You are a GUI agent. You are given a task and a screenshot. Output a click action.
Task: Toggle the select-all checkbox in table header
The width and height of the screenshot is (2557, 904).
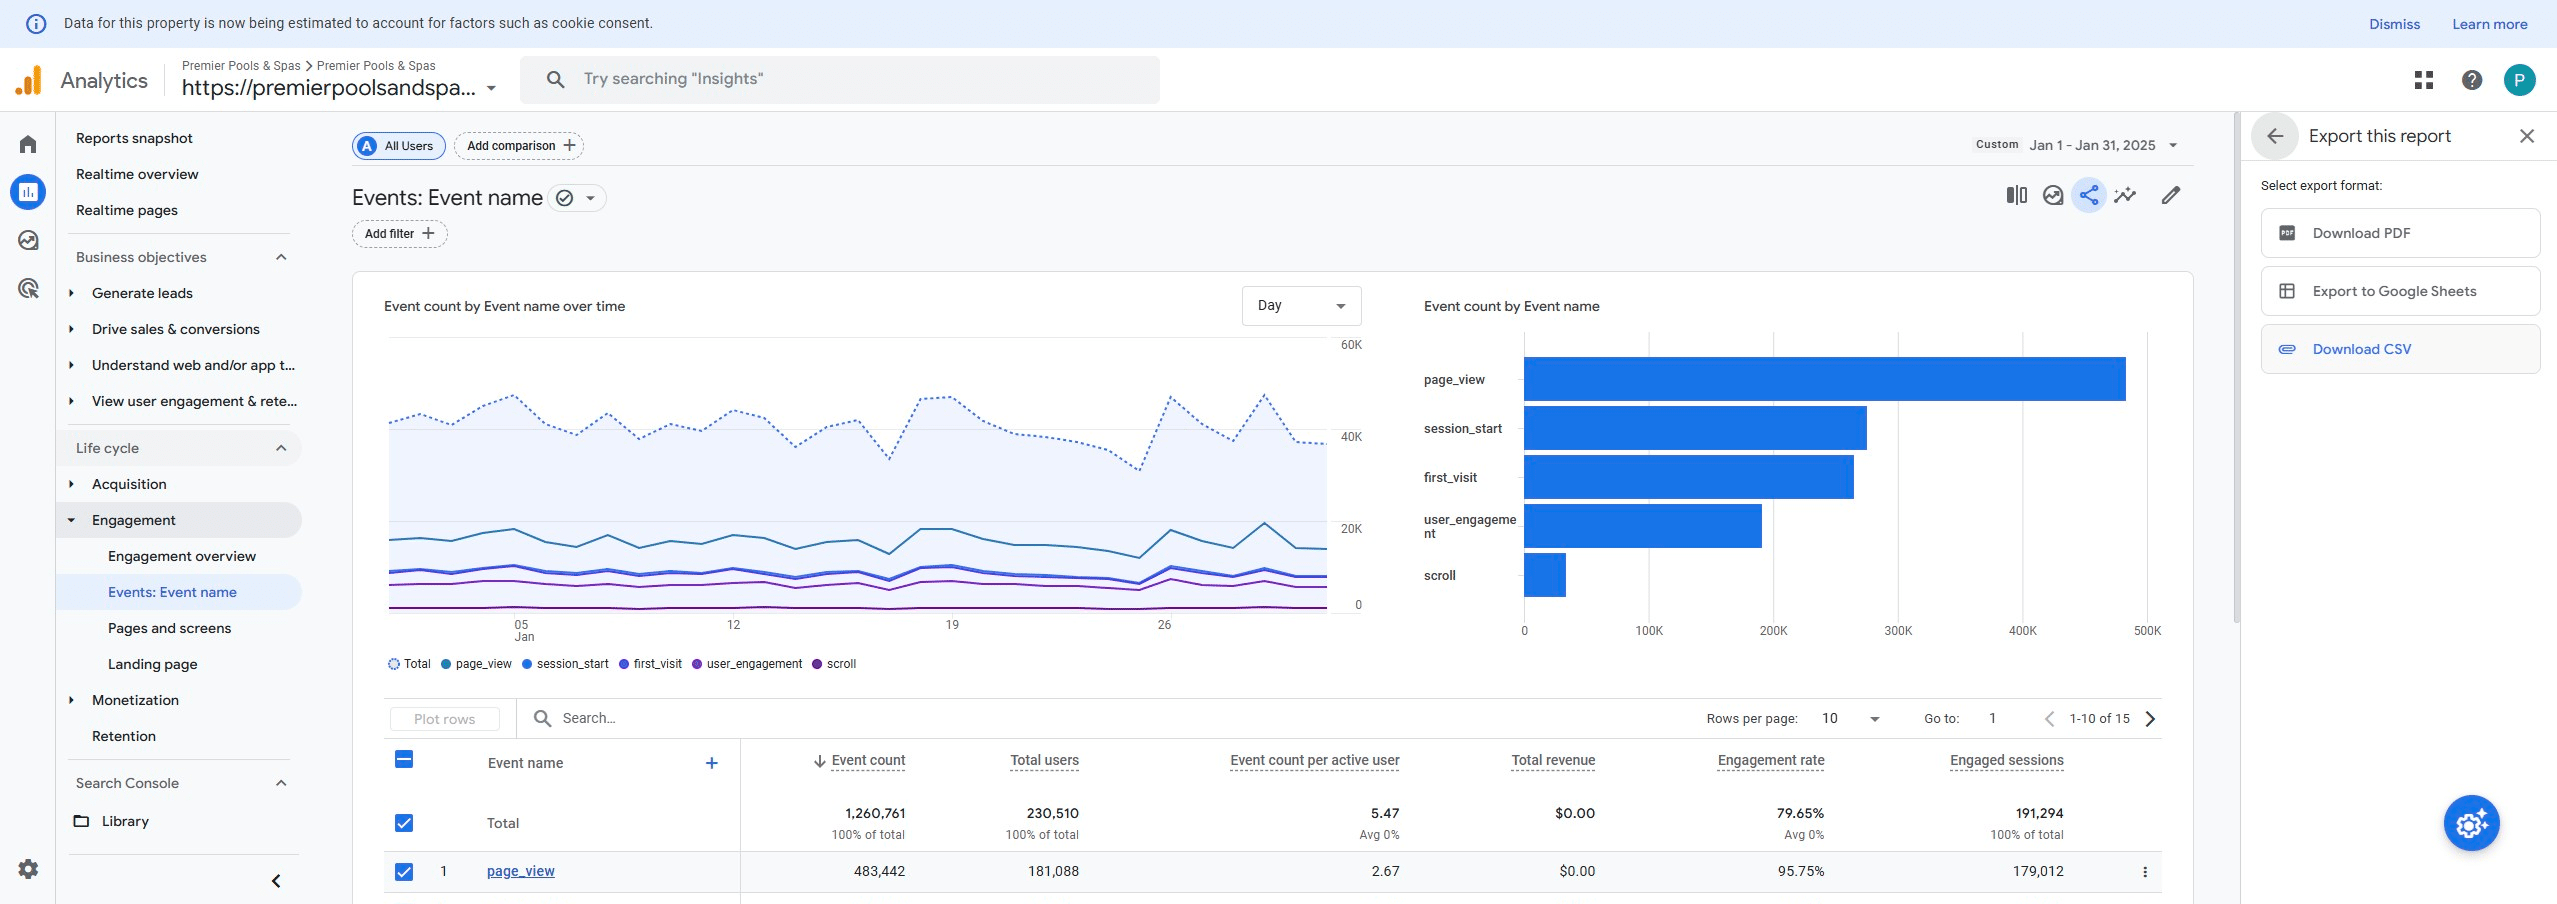tap(404, 760)
